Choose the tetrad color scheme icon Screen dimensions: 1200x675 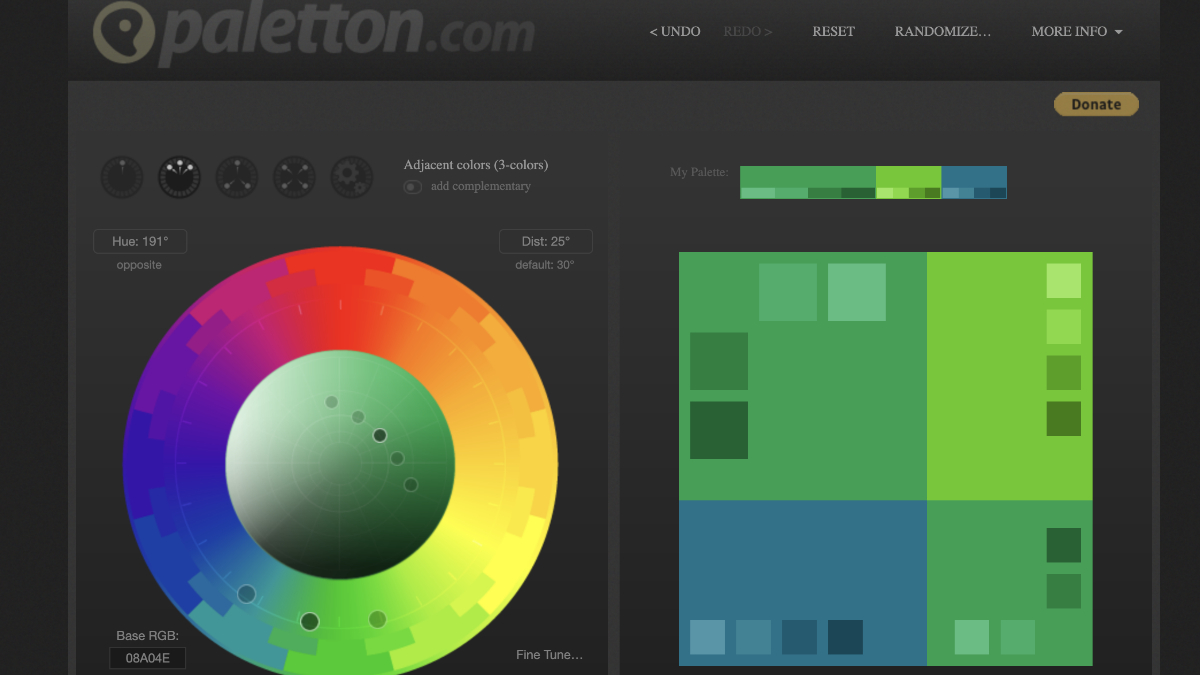(x=295, y=177)
